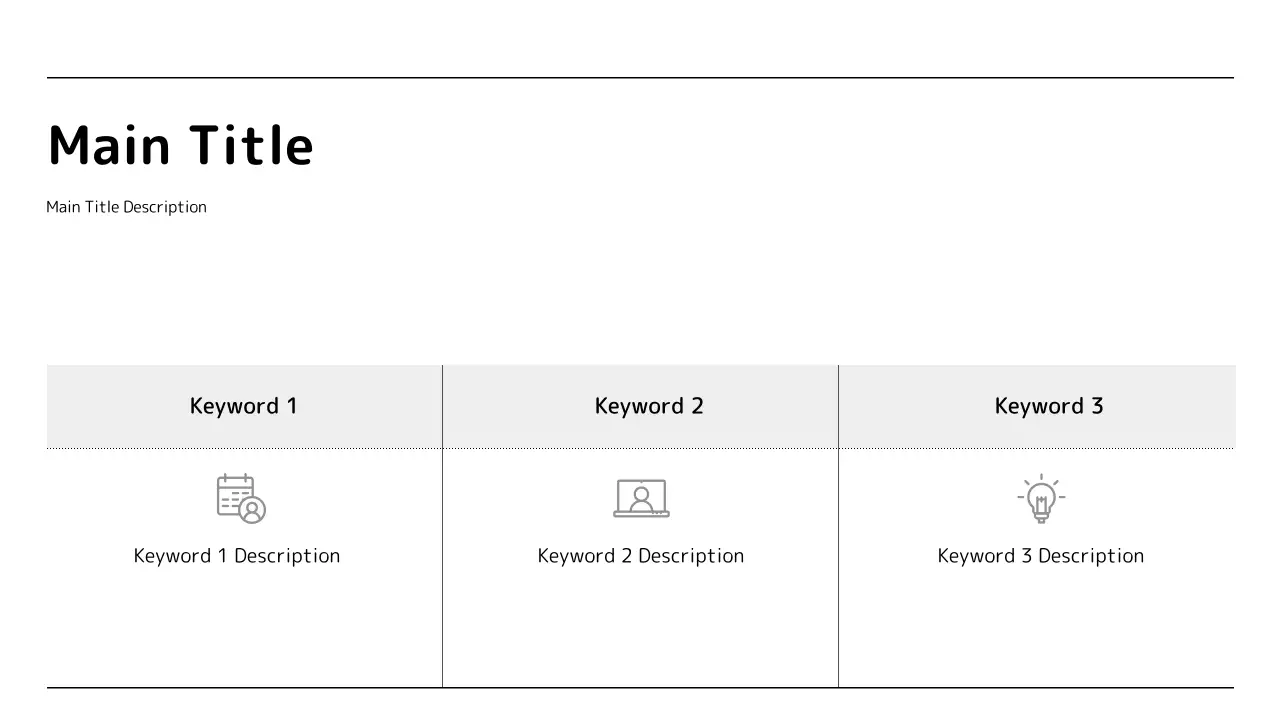Select the Keyword 2 Description text

click(641, 556)
